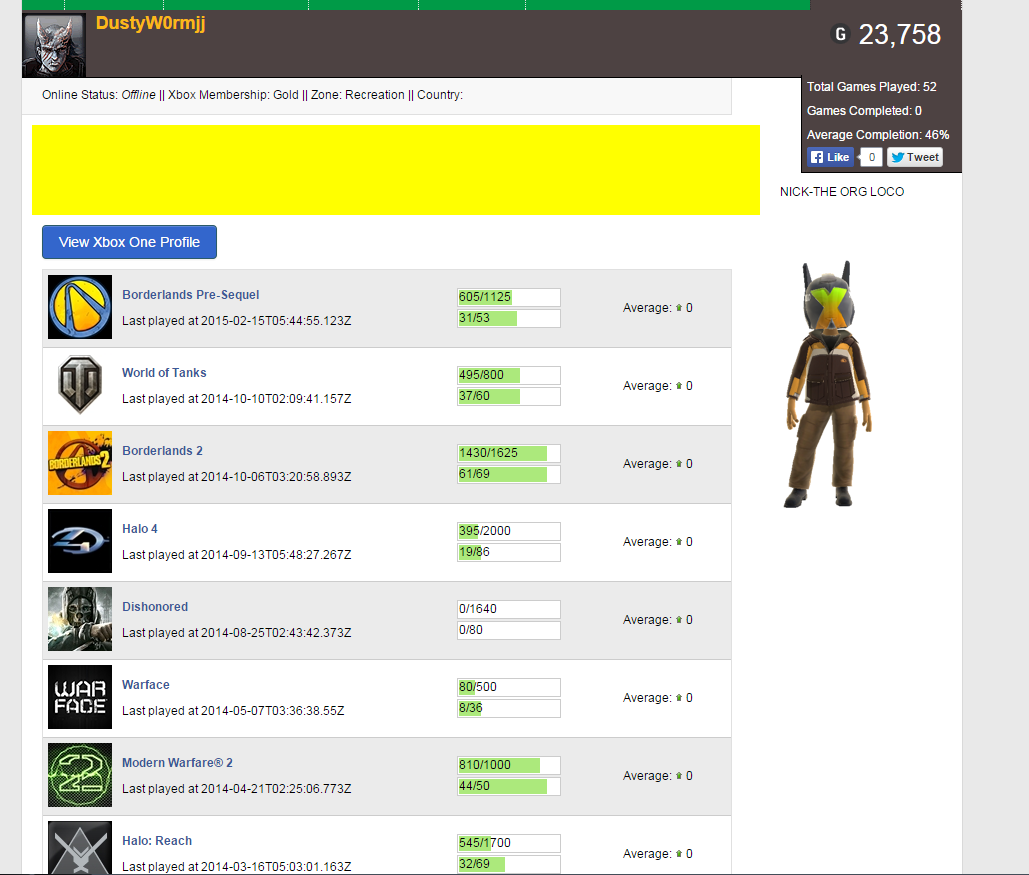Click Total Games Played: 52 text

click(x=872, y=87)
